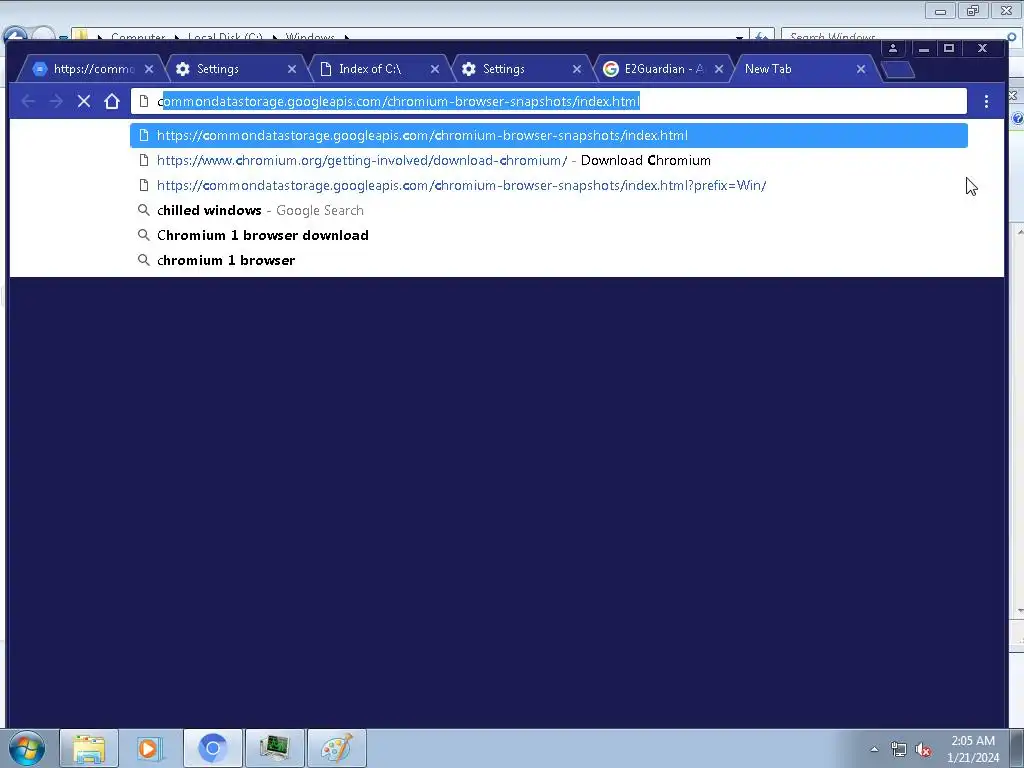Click the Show desktop strip after the taskbar clock

(1017, 749)
